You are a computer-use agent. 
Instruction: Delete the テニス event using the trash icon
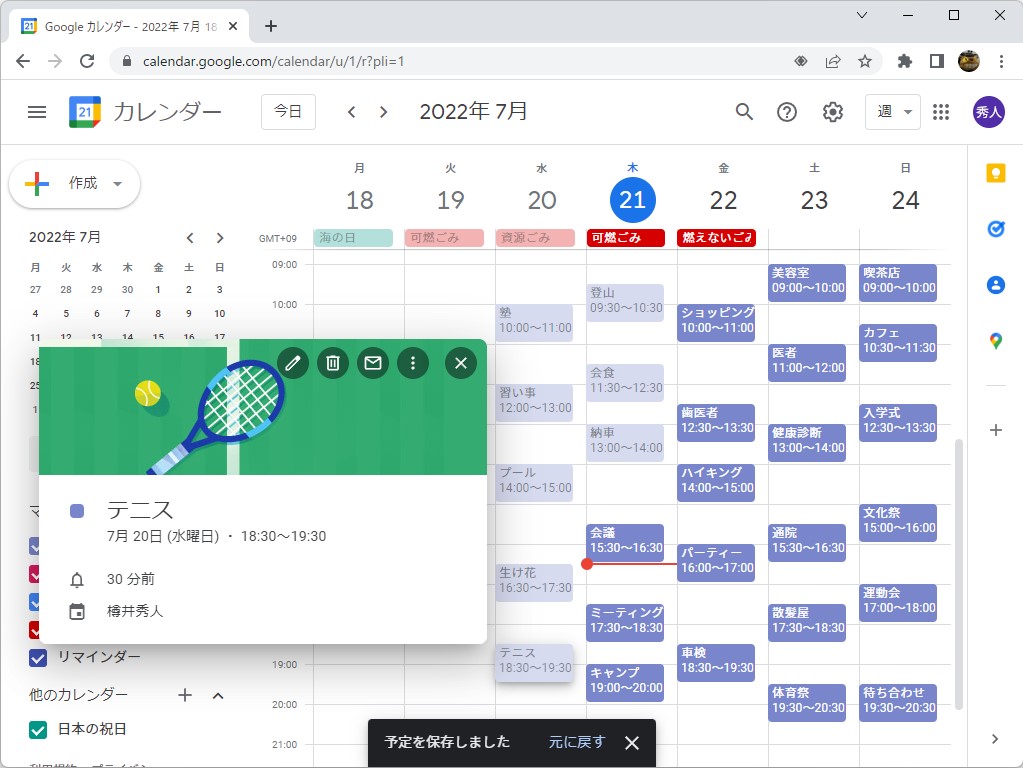[332, 364]
